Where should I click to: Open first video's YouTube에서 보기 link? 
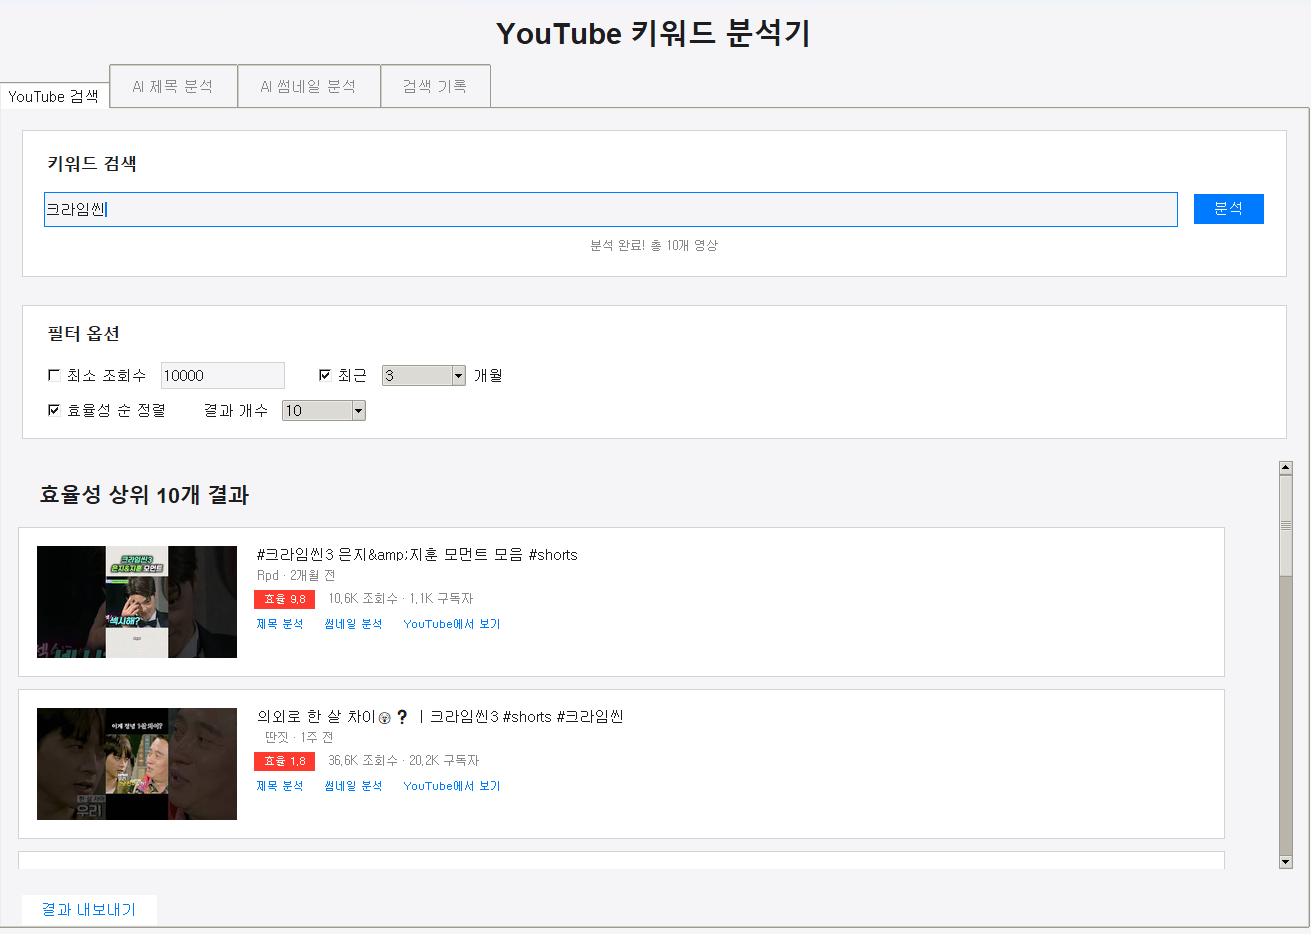451,624
